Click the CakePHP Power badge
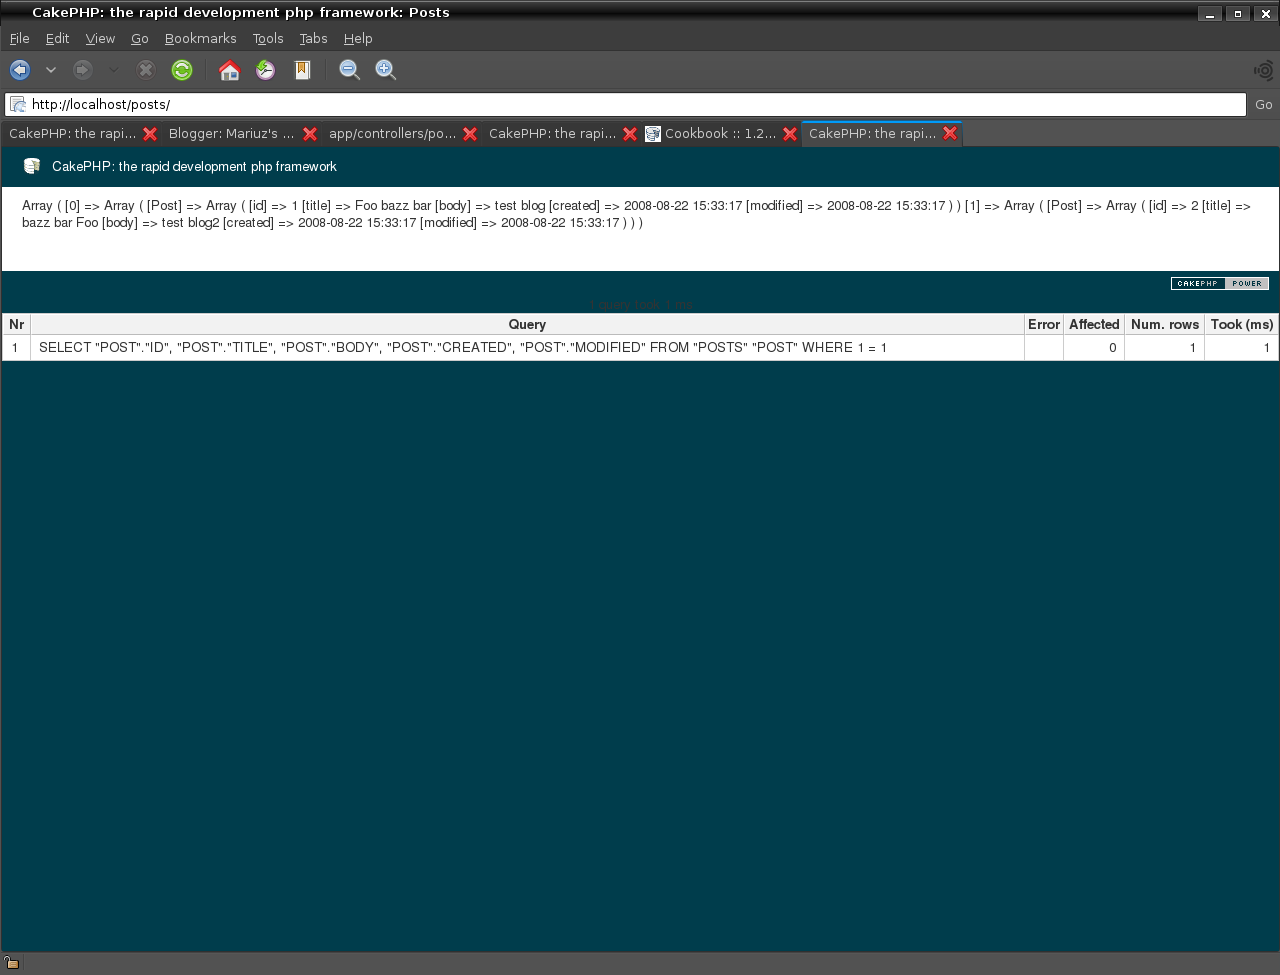Viewport: 1280px width, 975px height. pyautogui.click(x=1220, y=284)
